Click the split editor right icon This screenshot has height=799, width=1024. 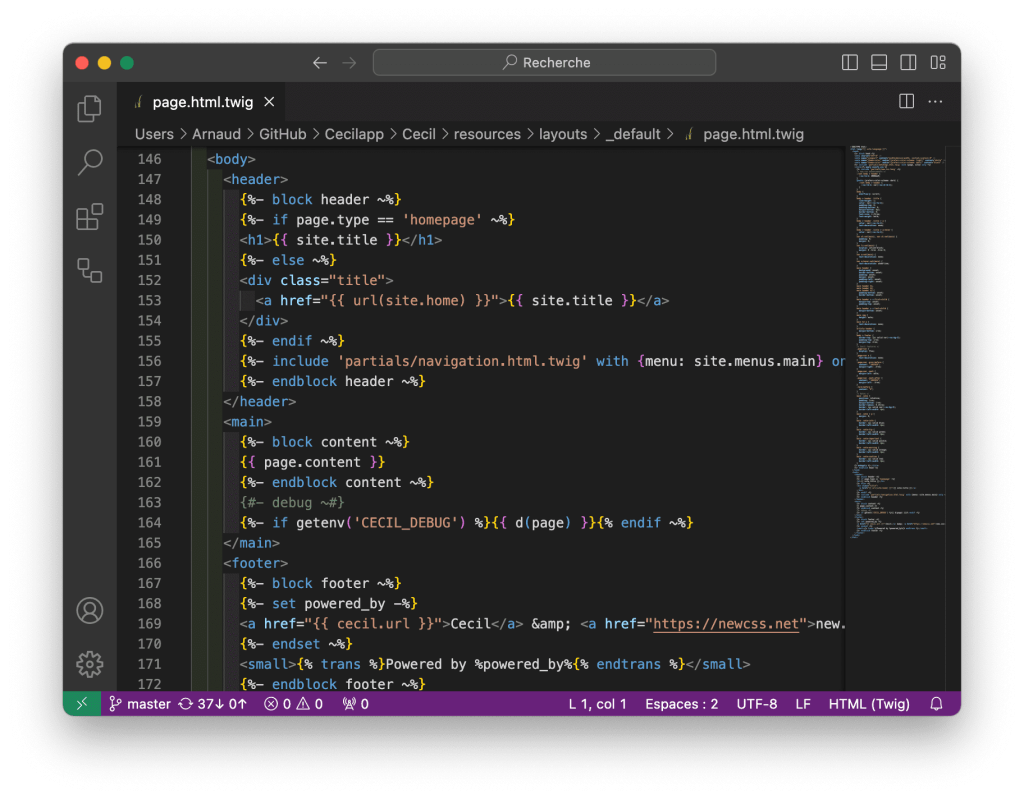(906, 102)
